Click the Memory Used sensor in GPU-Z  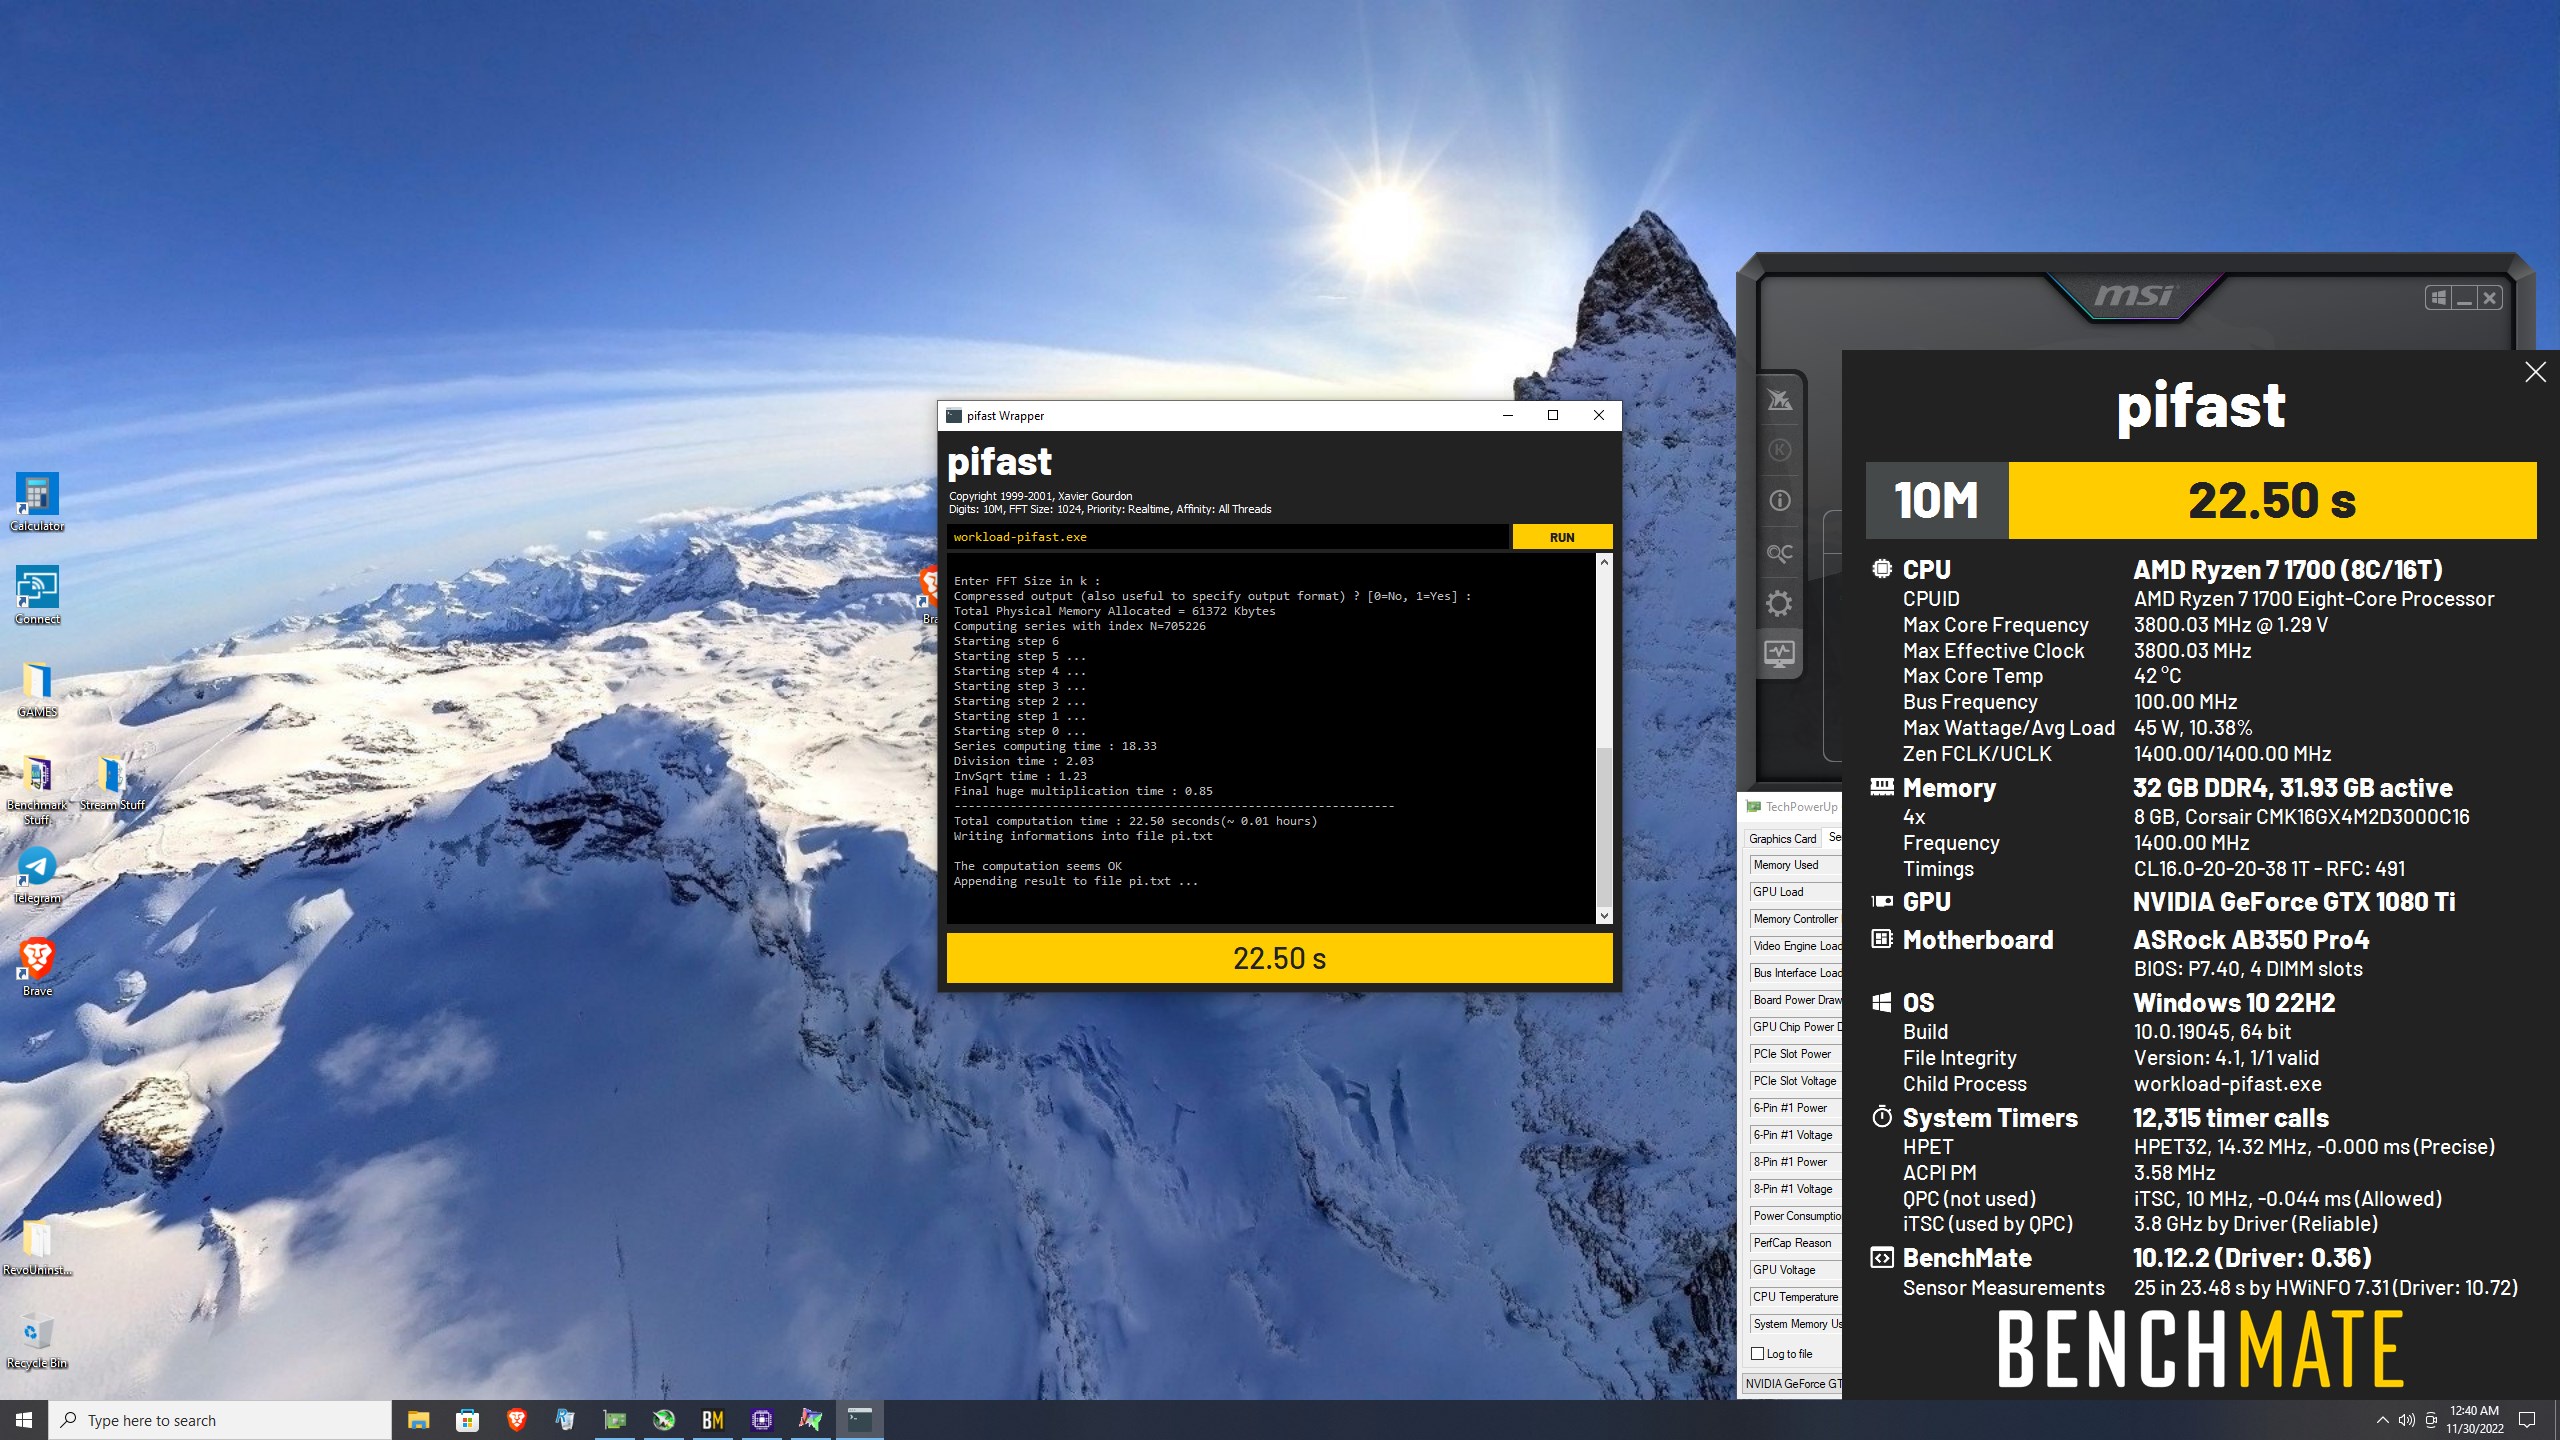tap(1795, 865)
